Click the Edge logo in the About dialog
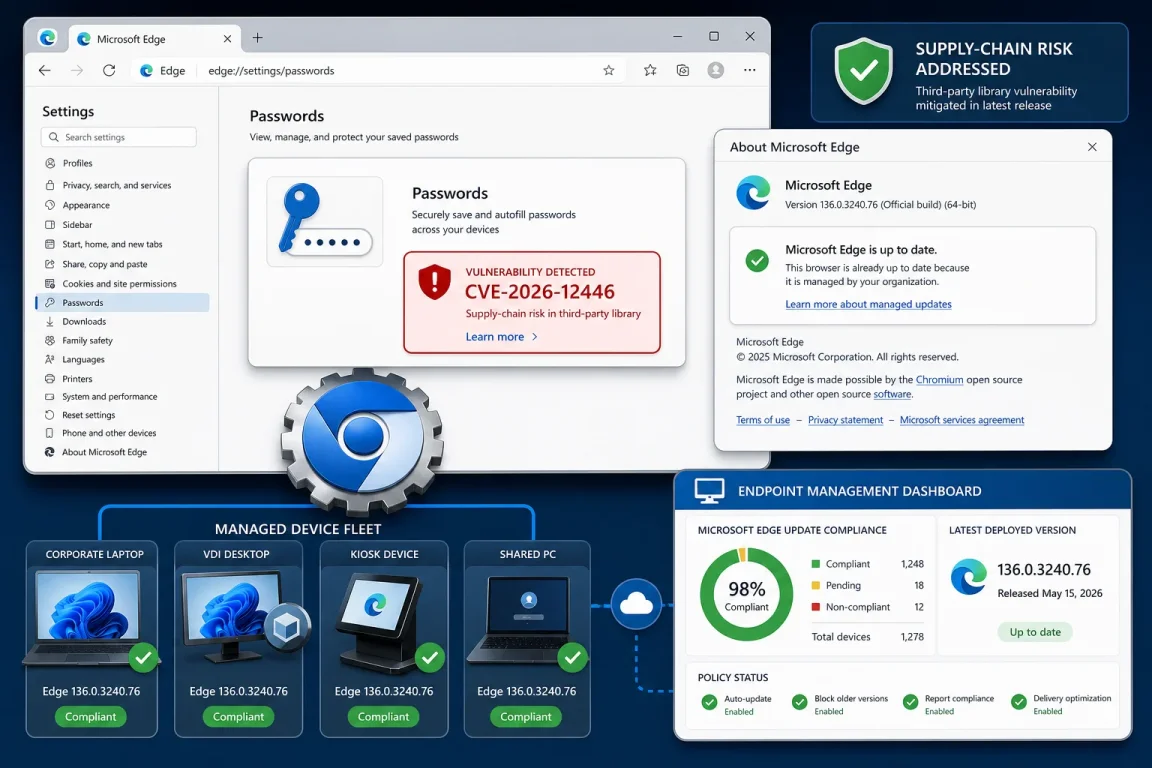1152x768 pixels. pos(754,193)
